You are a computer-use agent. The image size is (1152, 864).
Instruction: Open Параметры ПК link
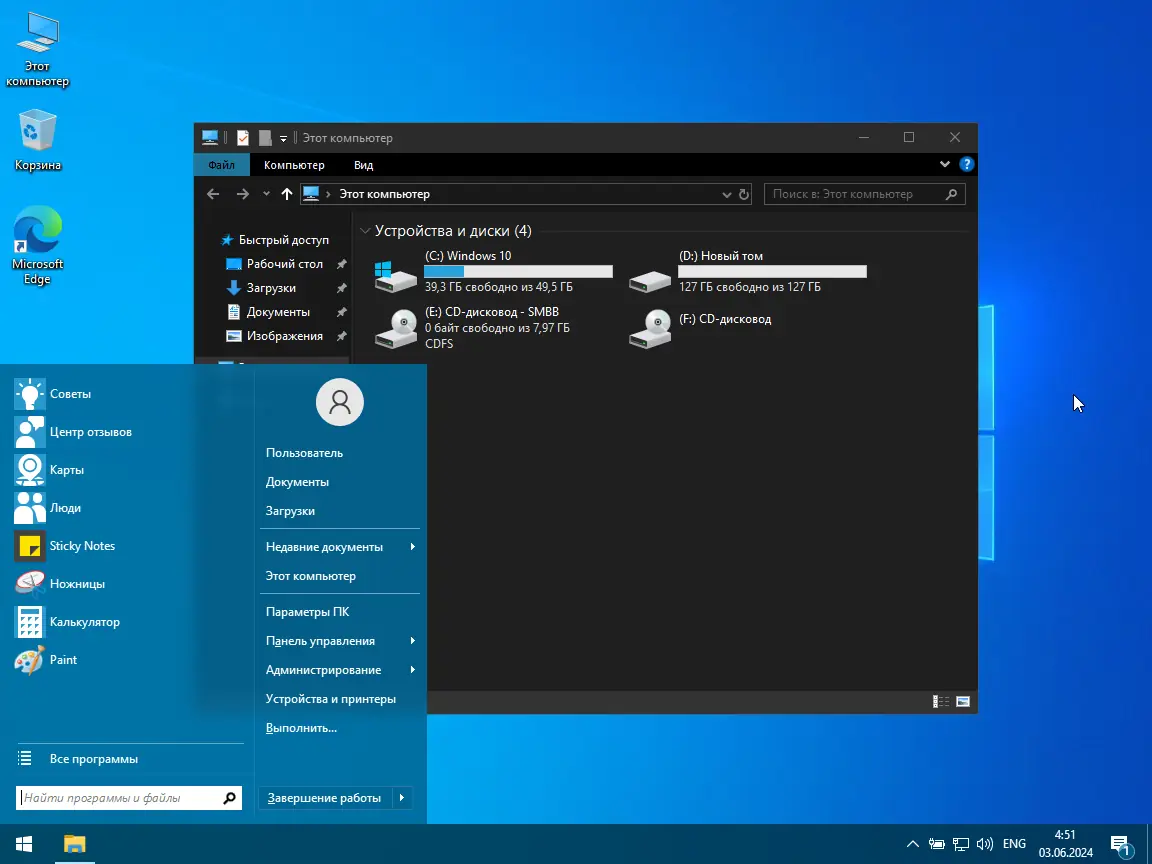(307, 612)
